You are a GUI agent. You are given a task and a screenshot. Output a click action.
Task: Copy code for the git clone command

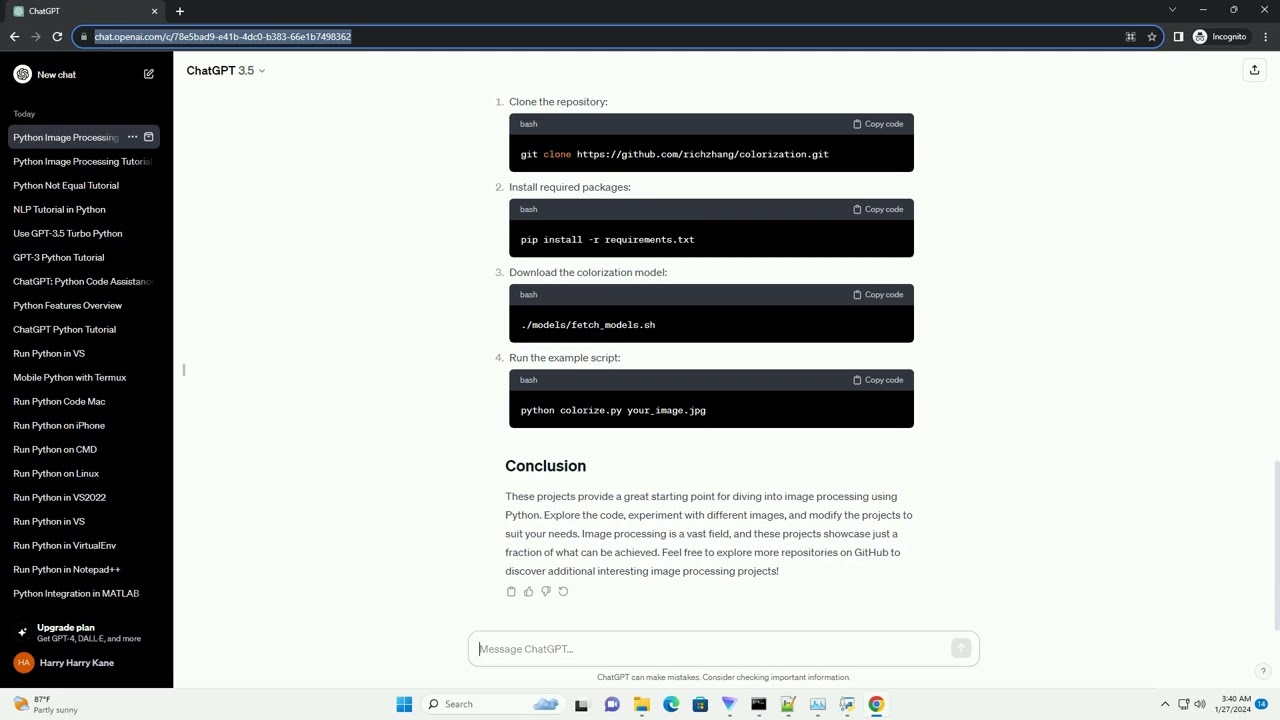(x=878, y=124)
